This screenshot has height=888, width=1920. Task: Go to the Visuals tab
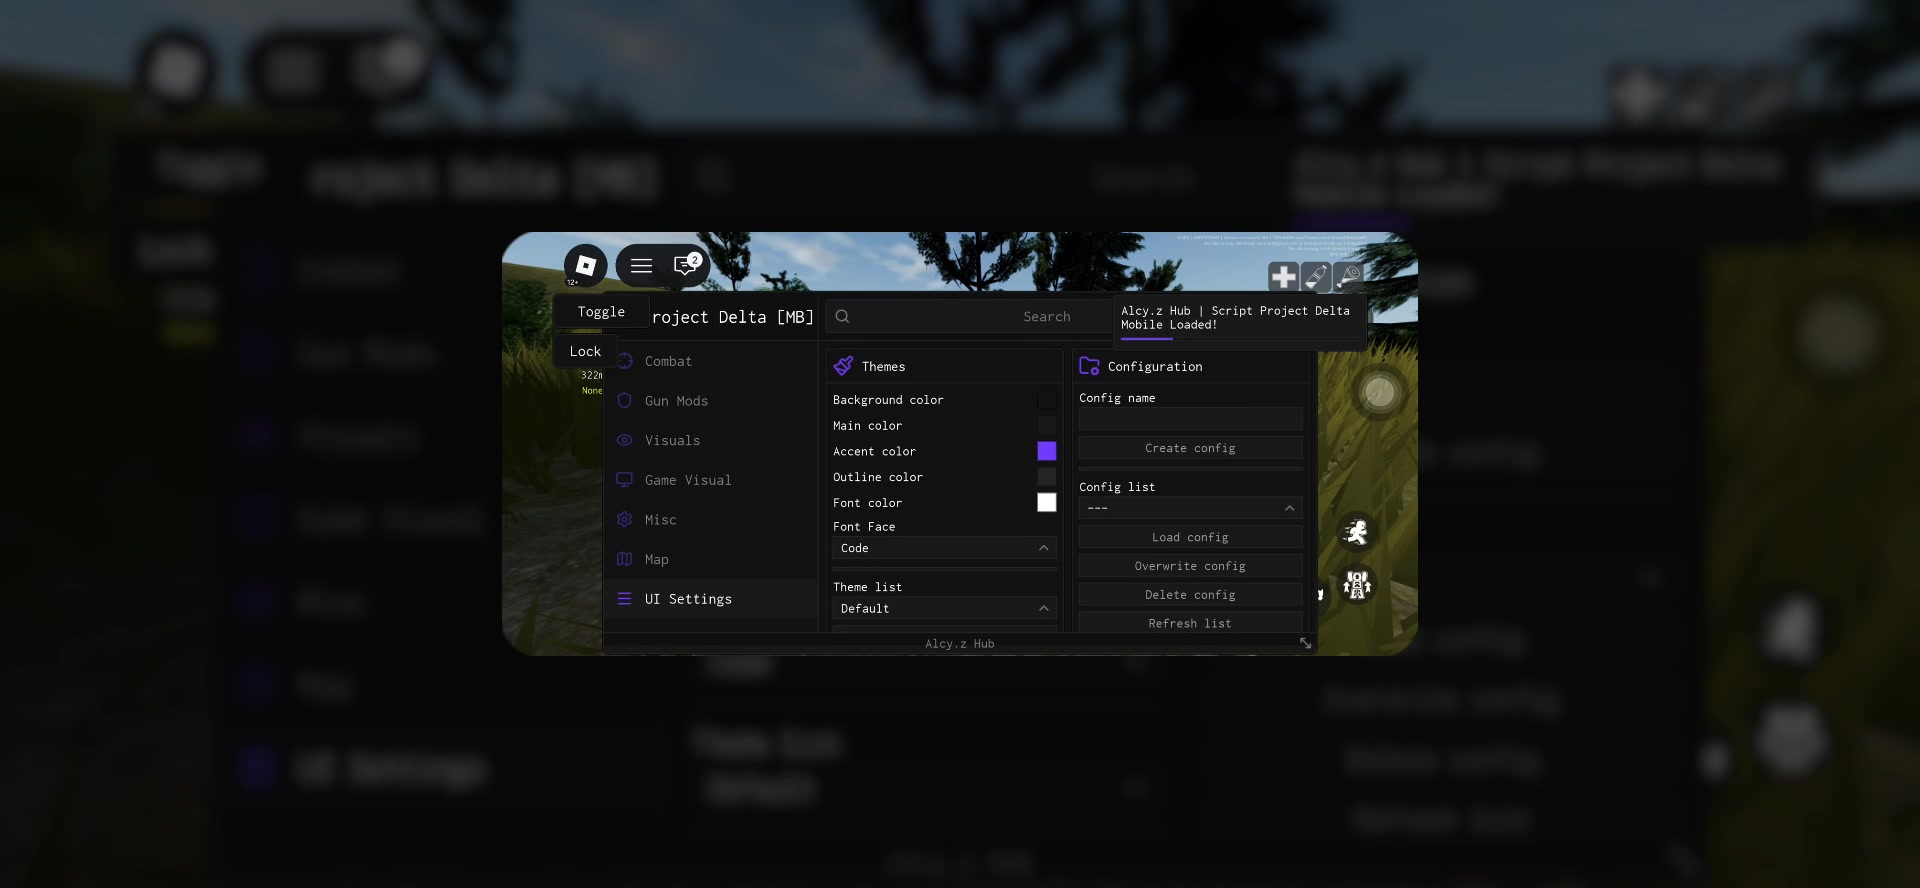(711, 440)
